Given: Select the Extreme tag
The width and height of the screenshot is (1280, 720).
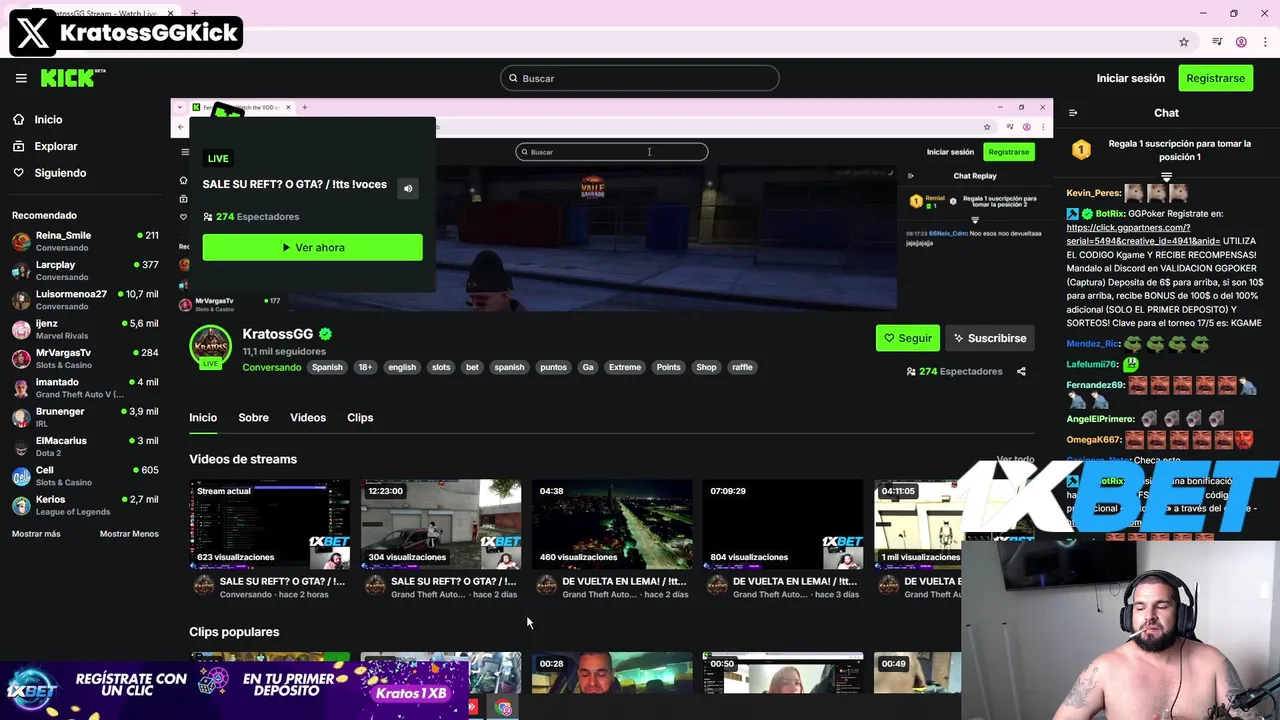Looking at the screenshot, I should [x=625, y=367].
